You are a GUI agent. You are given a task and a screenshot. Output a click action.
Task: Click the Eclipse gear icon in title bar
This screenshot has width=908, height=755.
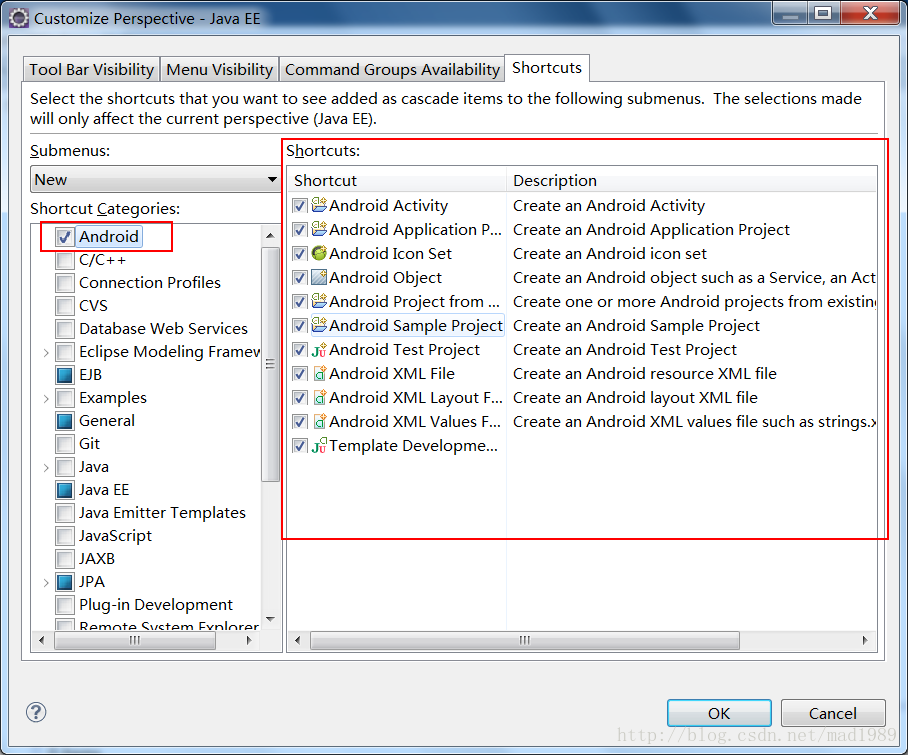(19, 18)
